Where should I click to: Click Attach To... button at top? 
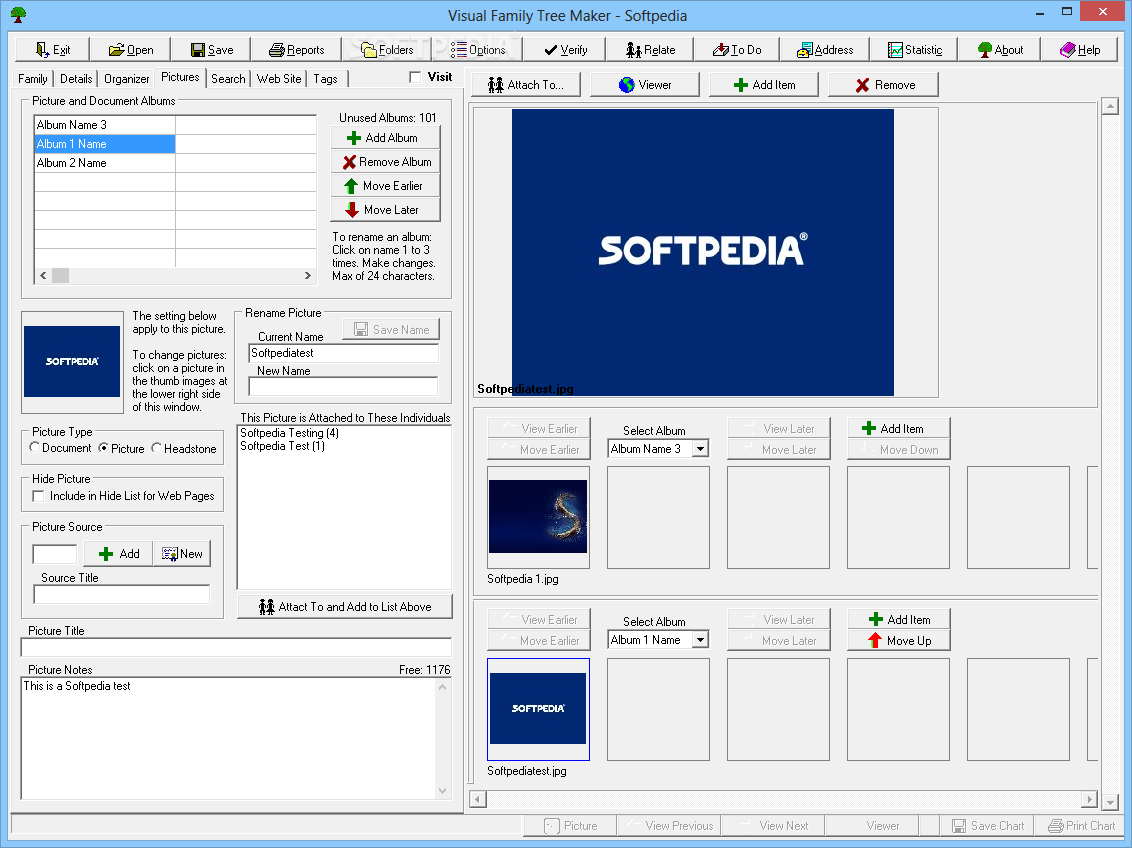pos(526,84)
